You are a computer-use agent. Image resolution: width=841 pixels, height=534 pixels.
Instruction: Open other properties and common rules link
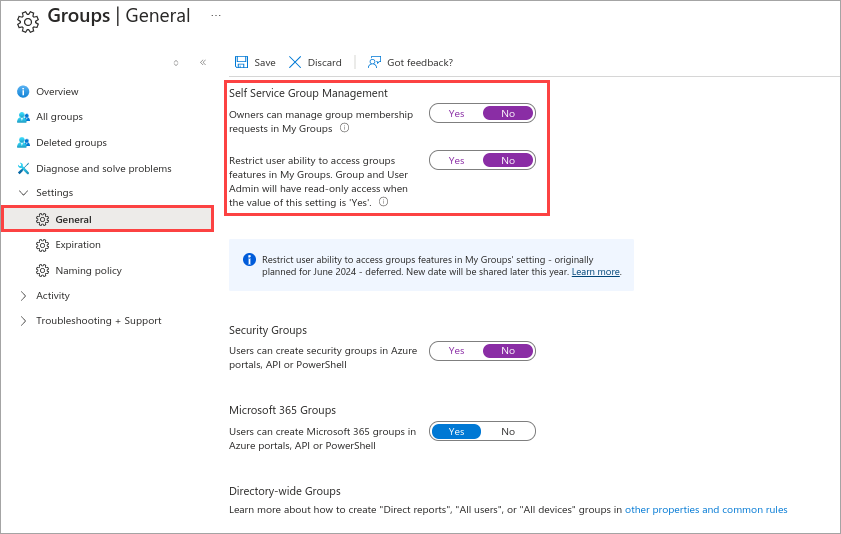coord(706,510)
